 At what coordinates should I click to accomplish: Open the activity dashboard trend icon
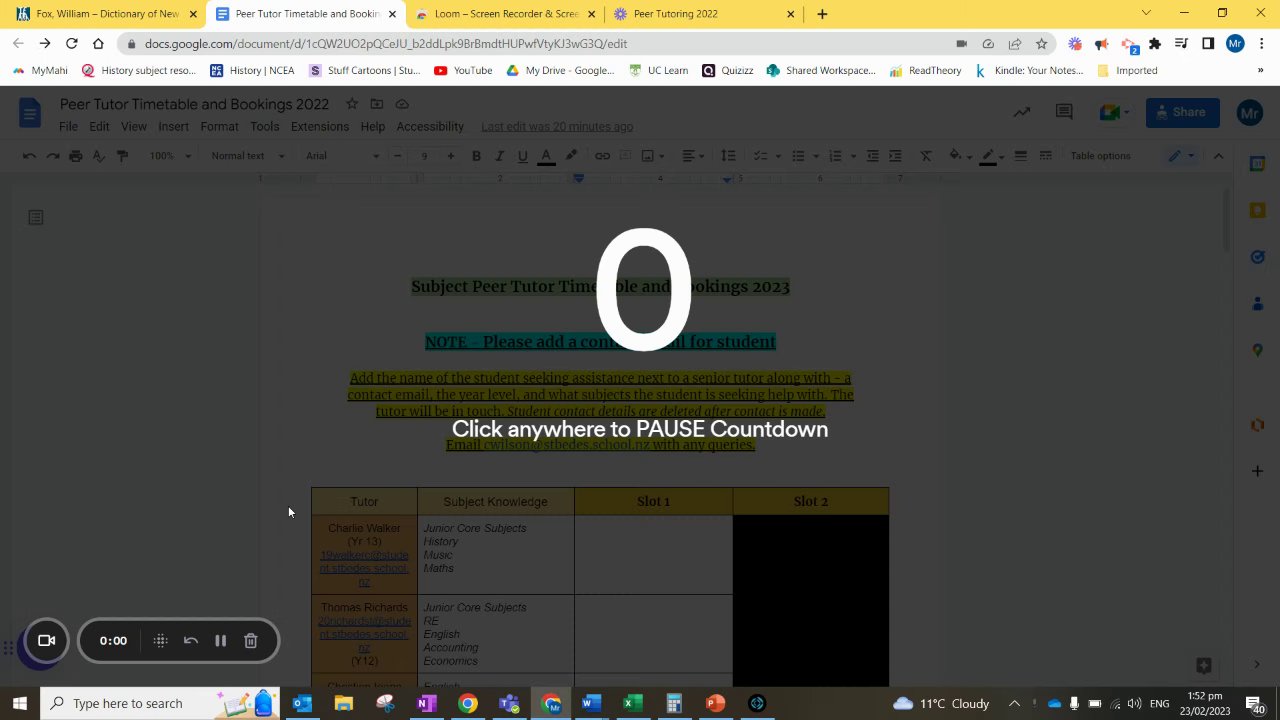pyautogui.click(x=1022, y=112)
